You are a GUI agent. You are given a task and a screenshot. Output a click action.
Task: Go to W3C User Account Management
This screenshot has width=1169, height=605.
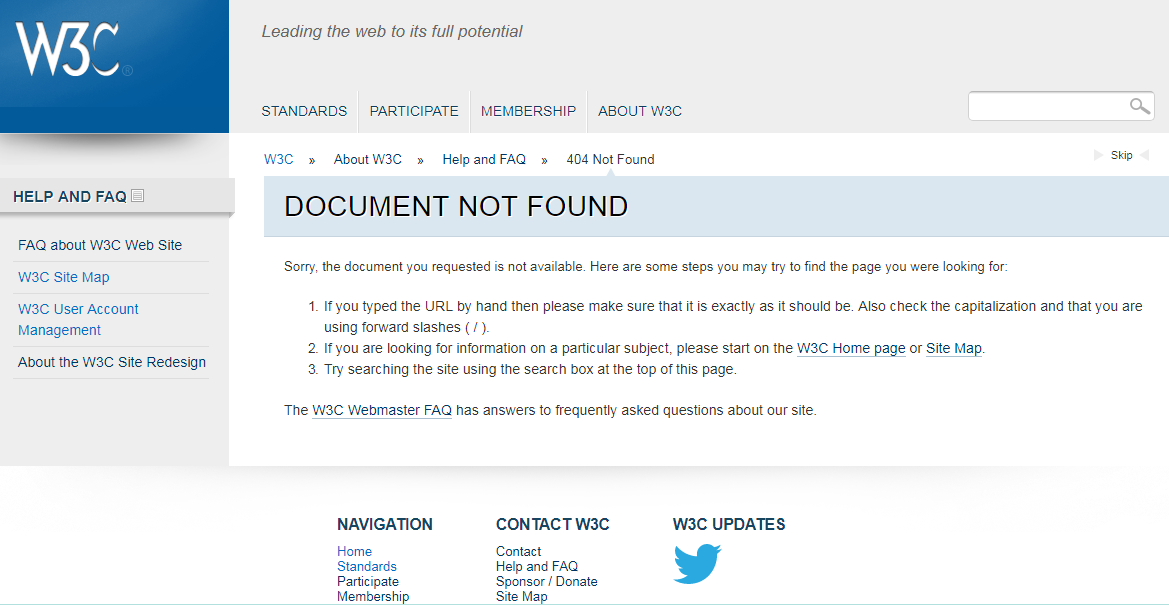click(x=78, y=319)
